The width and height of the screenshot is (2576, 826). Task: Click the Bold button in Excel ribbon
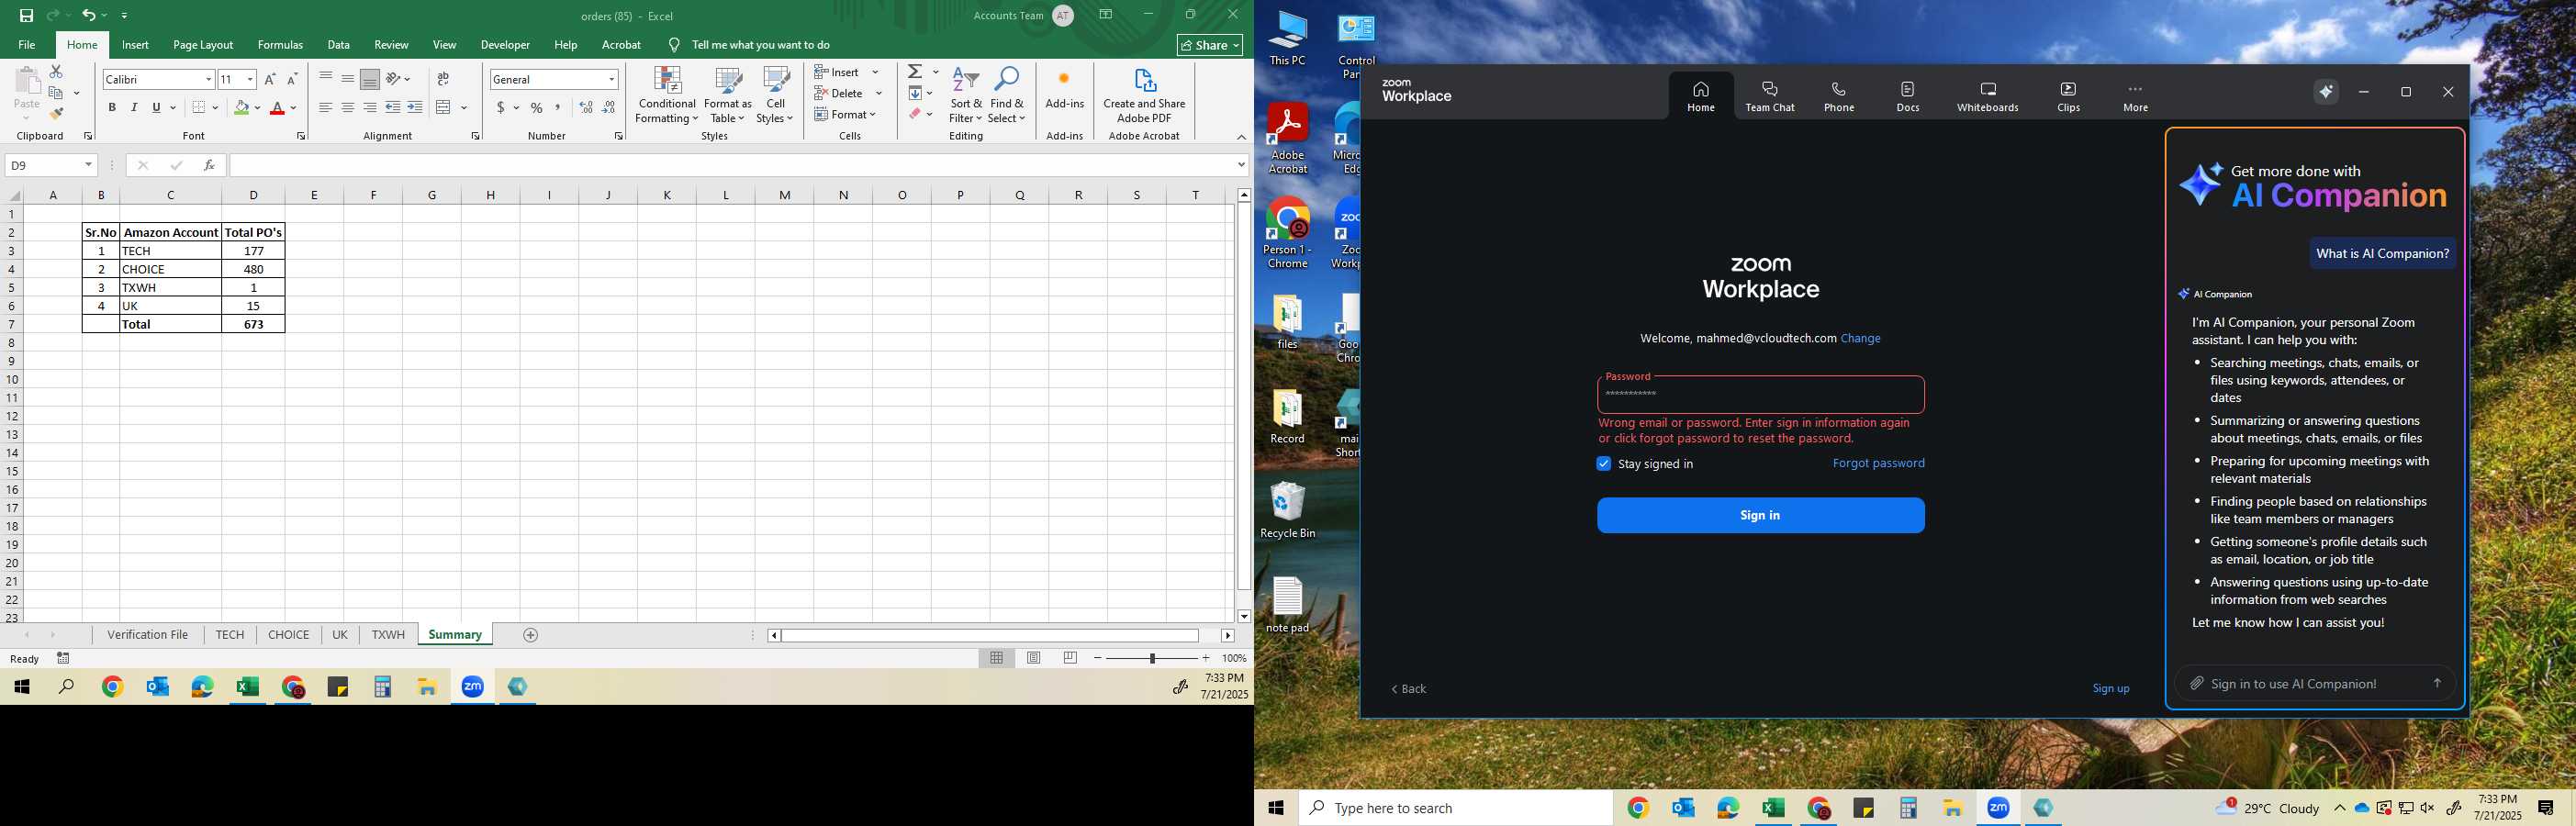click(x=112, y=108)
